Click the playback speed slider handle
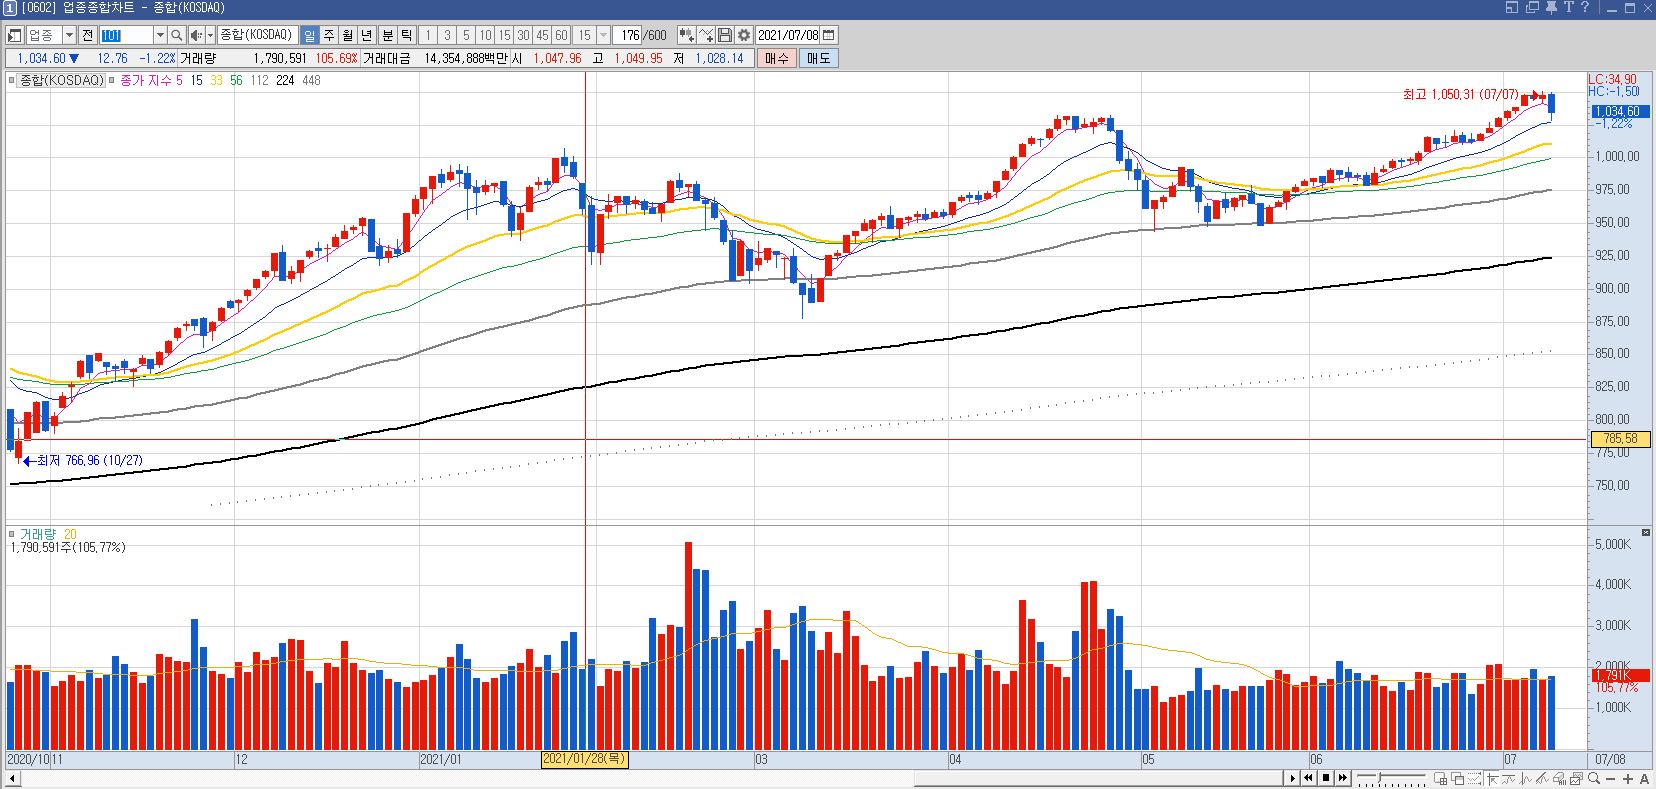Image resolution: width=1656 pixels, height=789 pixels. click(x=1380, y=776)
